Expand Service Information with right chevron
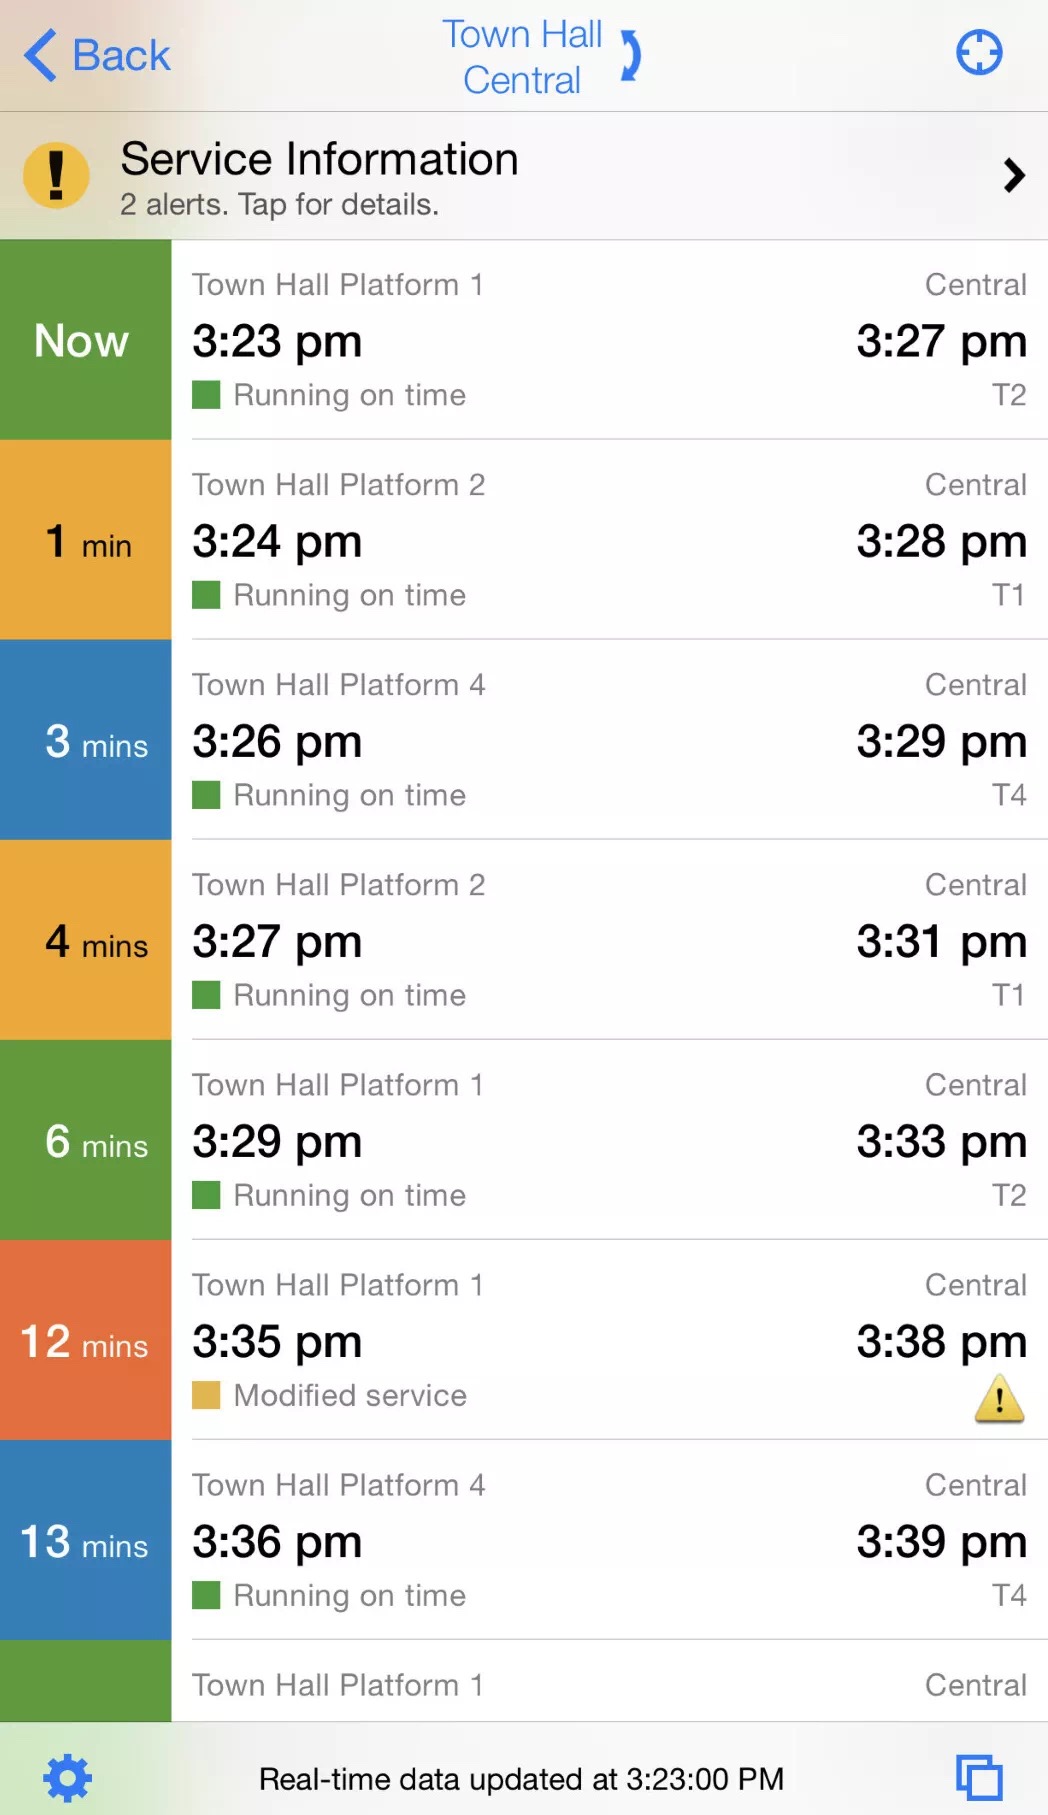 tap(1014, 176)
